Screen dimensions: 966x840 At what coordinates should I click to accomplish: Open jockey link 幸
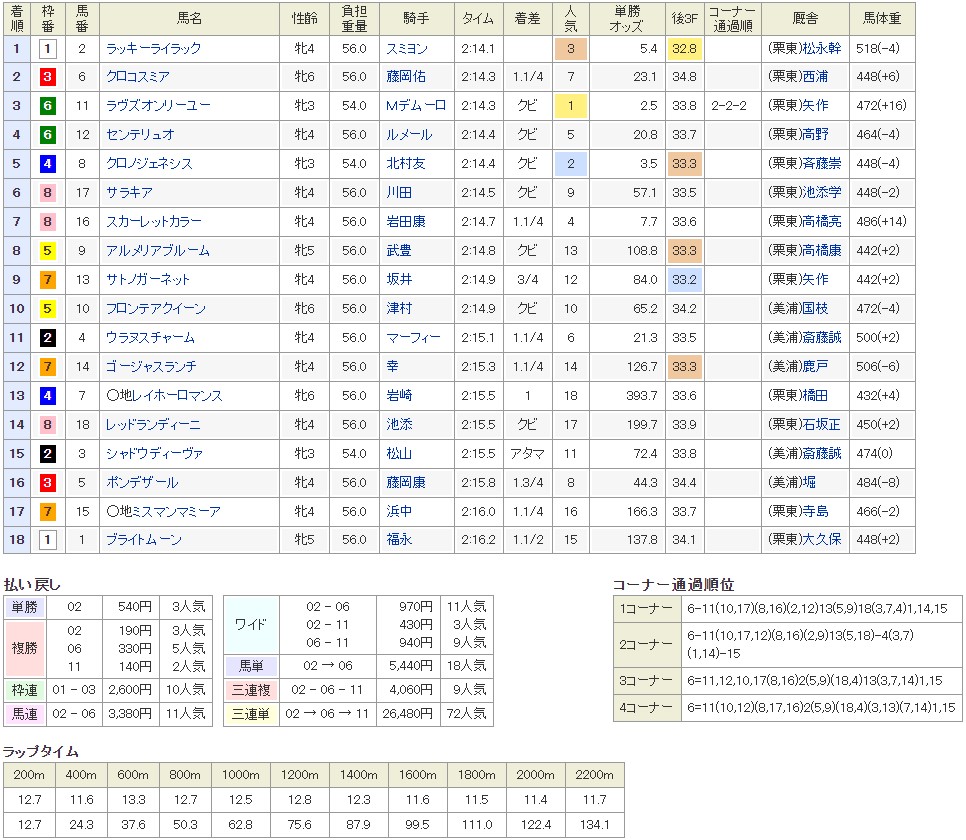[392, 367]
